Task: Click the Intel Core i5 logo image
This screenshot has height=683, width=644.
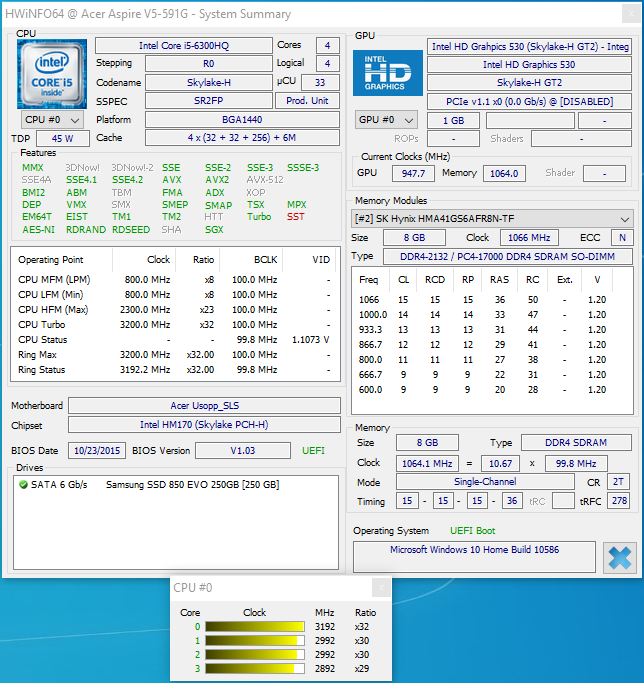Action: pyautogui.click(x=52, y=74)
